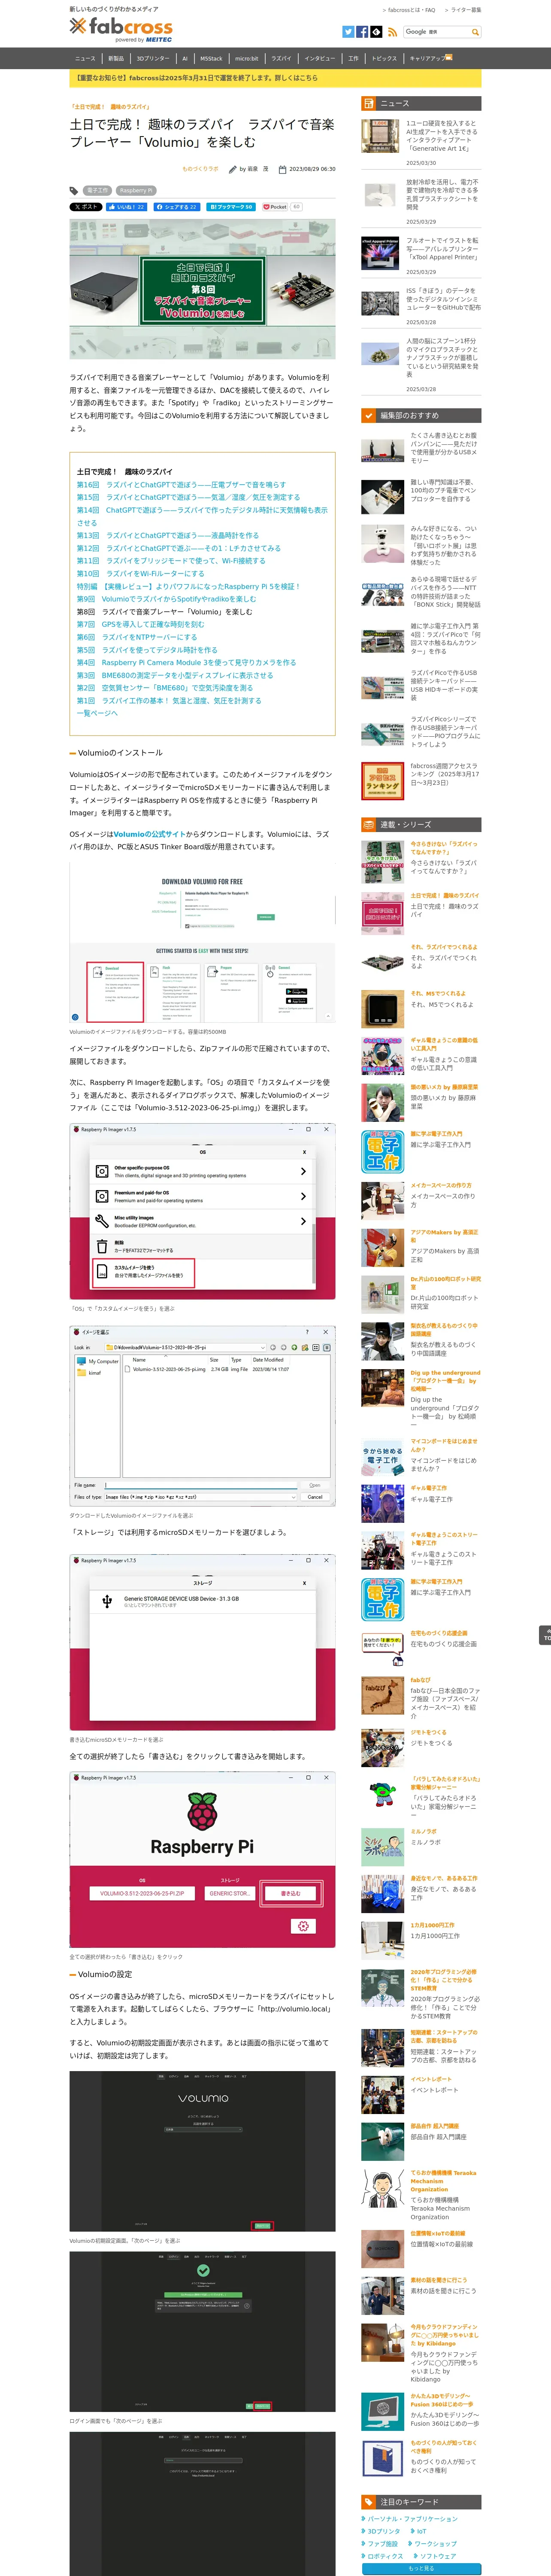Click the Google search magnifier icon
551x2576 pixels.
475,32
